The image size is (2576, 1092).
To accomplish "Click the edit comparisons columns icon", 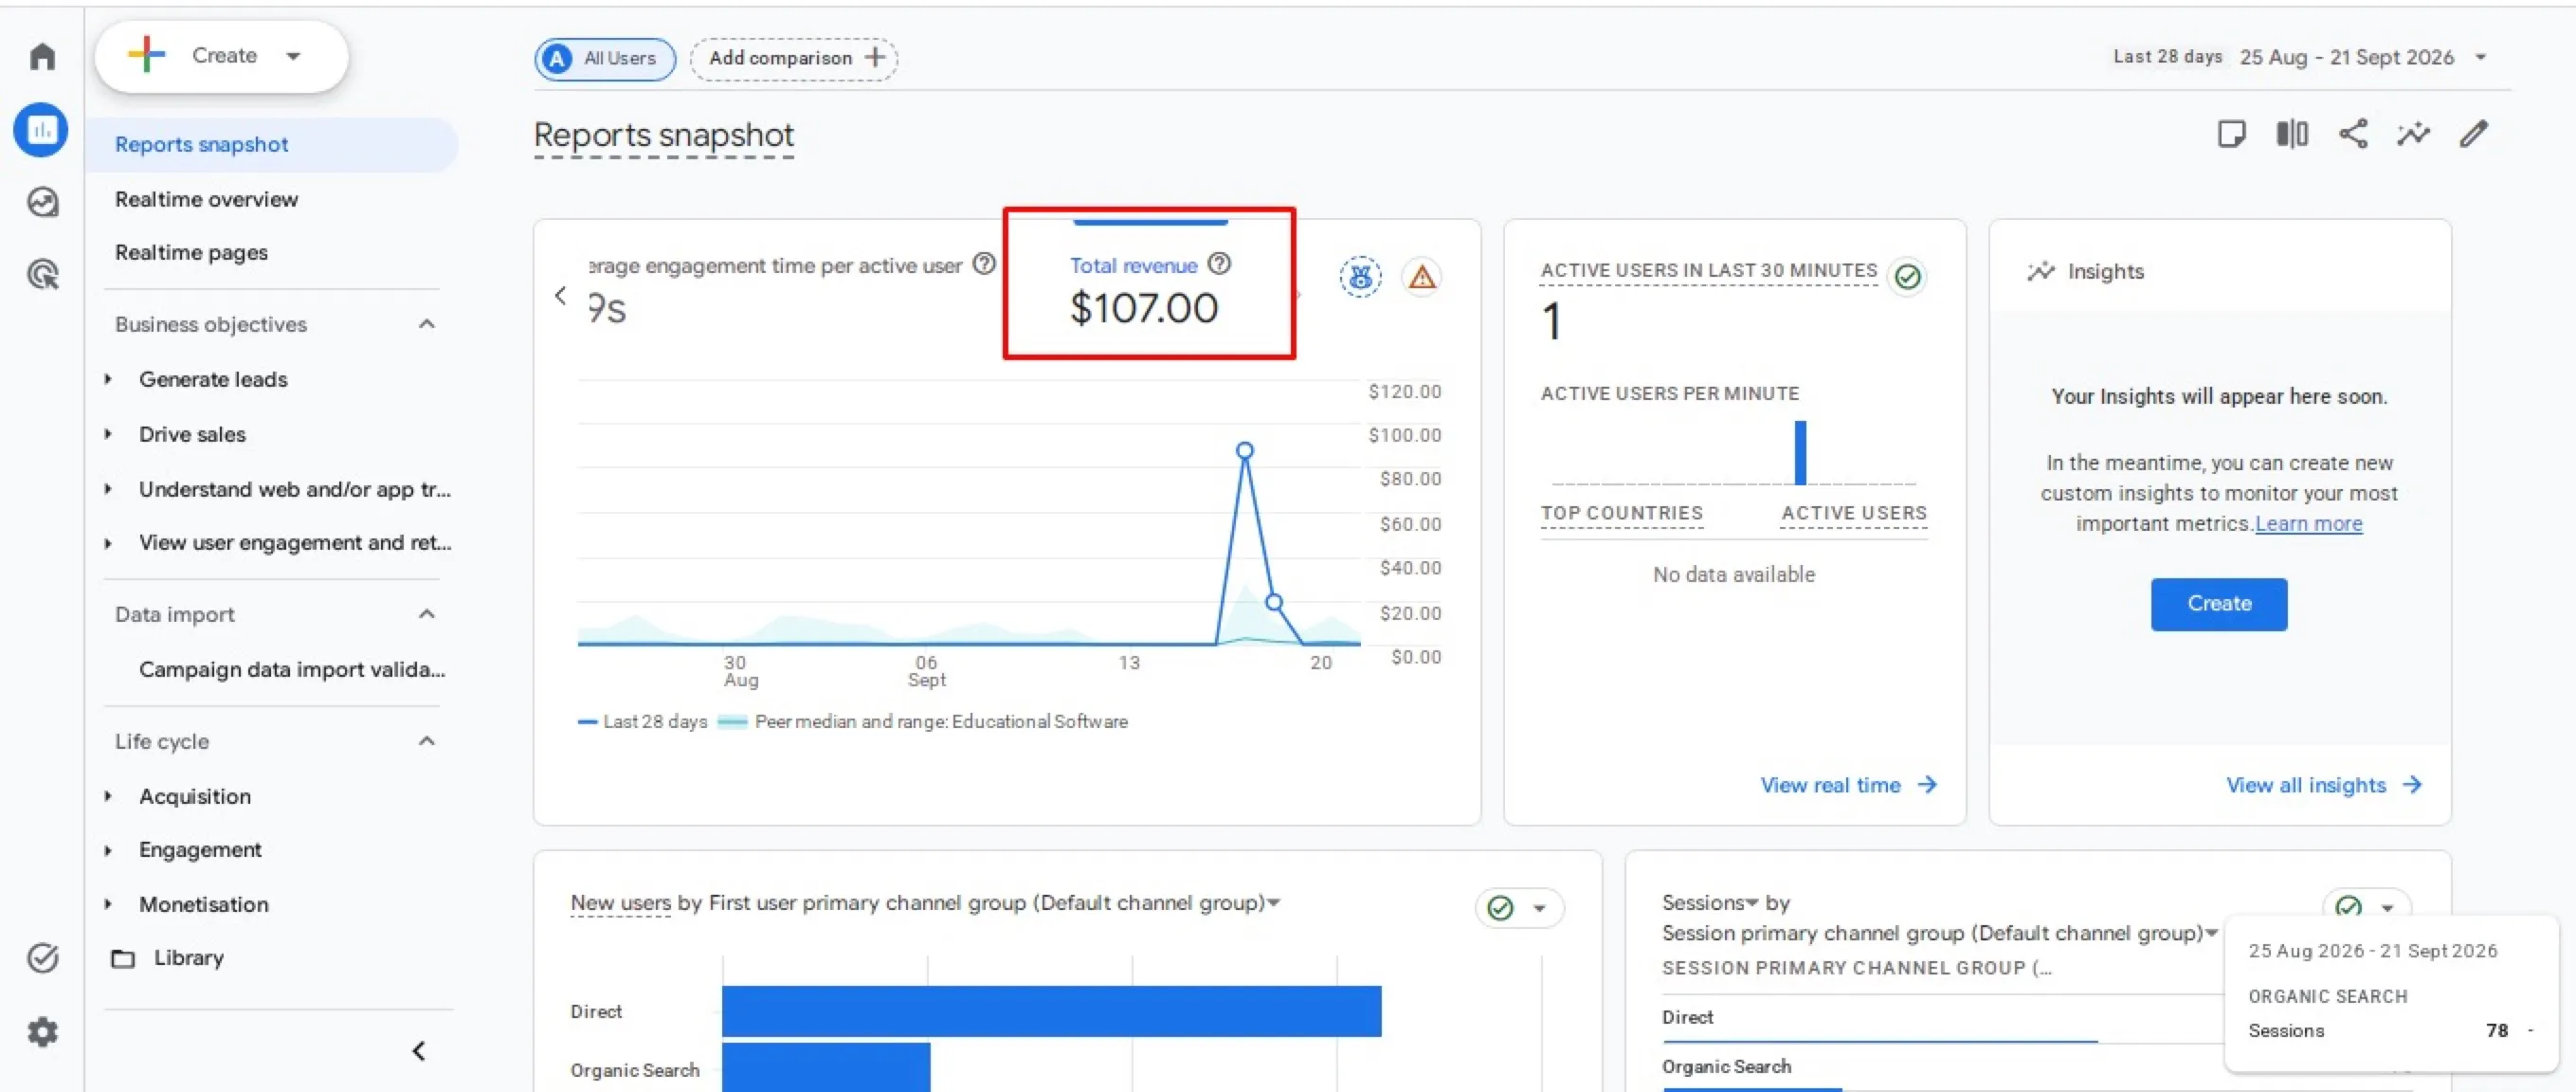I will click(2291, 134).
